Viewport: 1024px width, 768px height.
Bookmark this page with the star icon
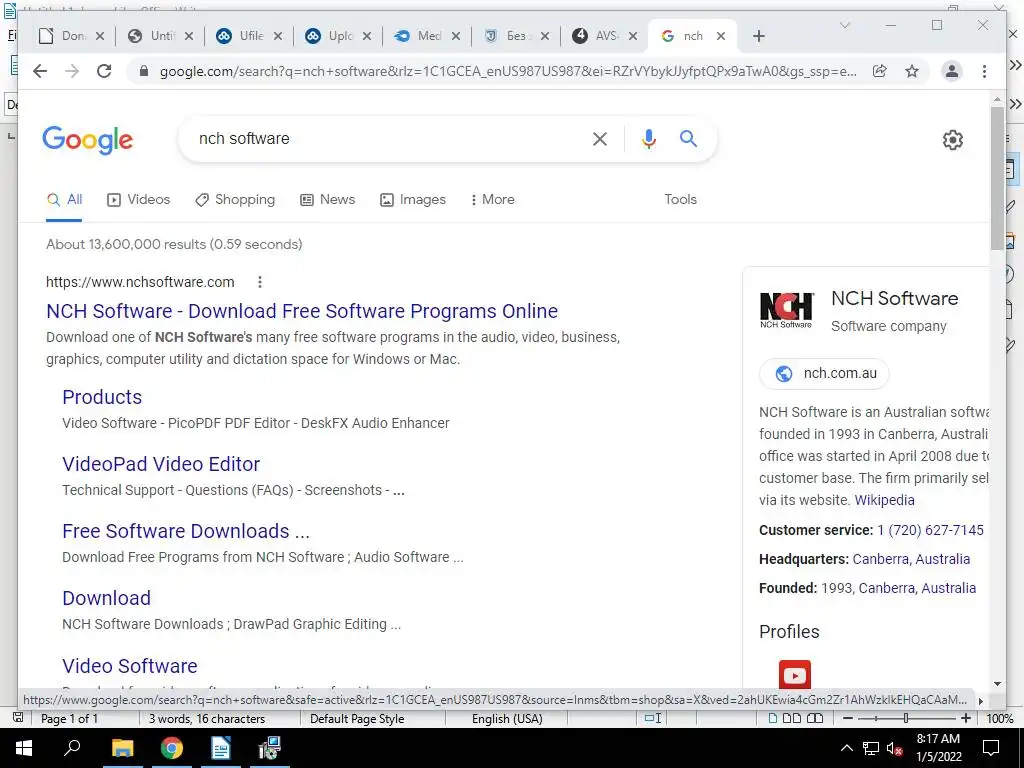[912, 71]
